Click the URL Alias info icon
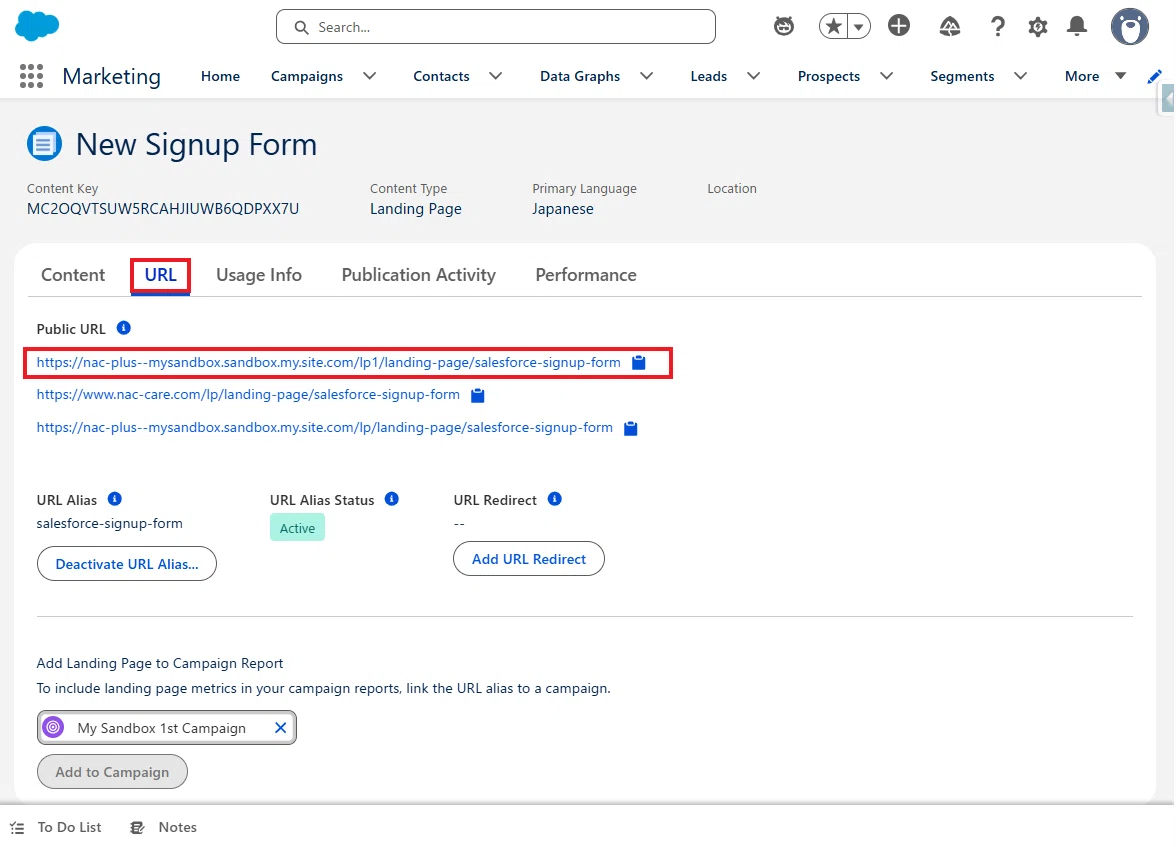This screenshot has width=1176, height=847. coord(115,499)
